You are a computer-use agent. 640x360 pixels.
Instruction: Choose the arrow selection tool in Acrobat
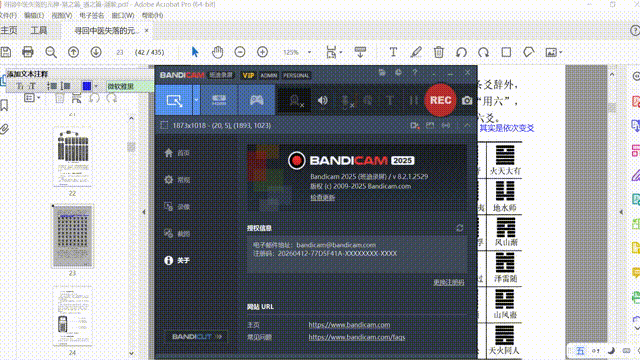click(x=195, y=52)
